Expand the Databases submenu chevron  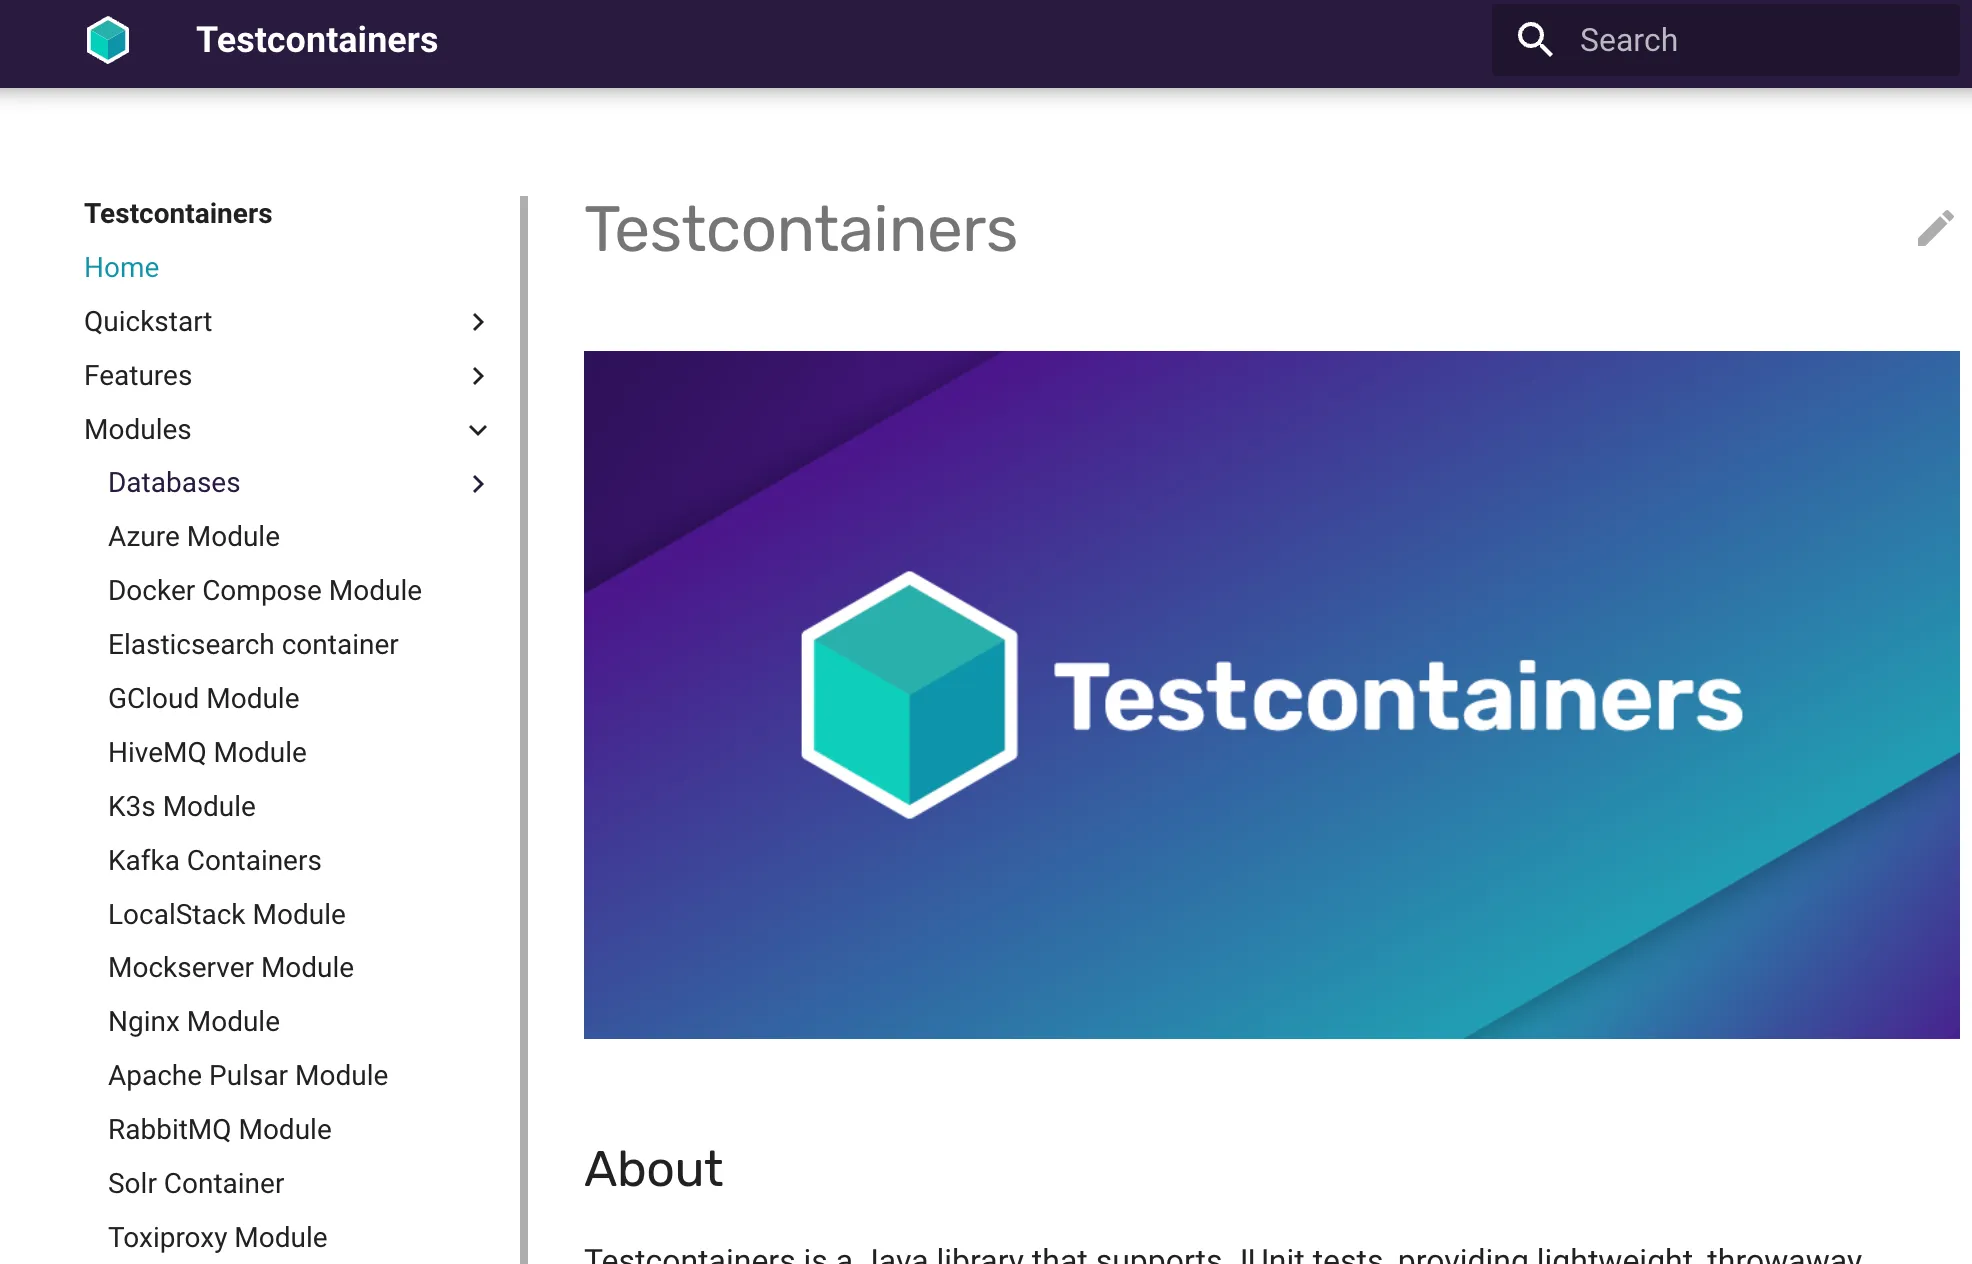pos(478,484)
